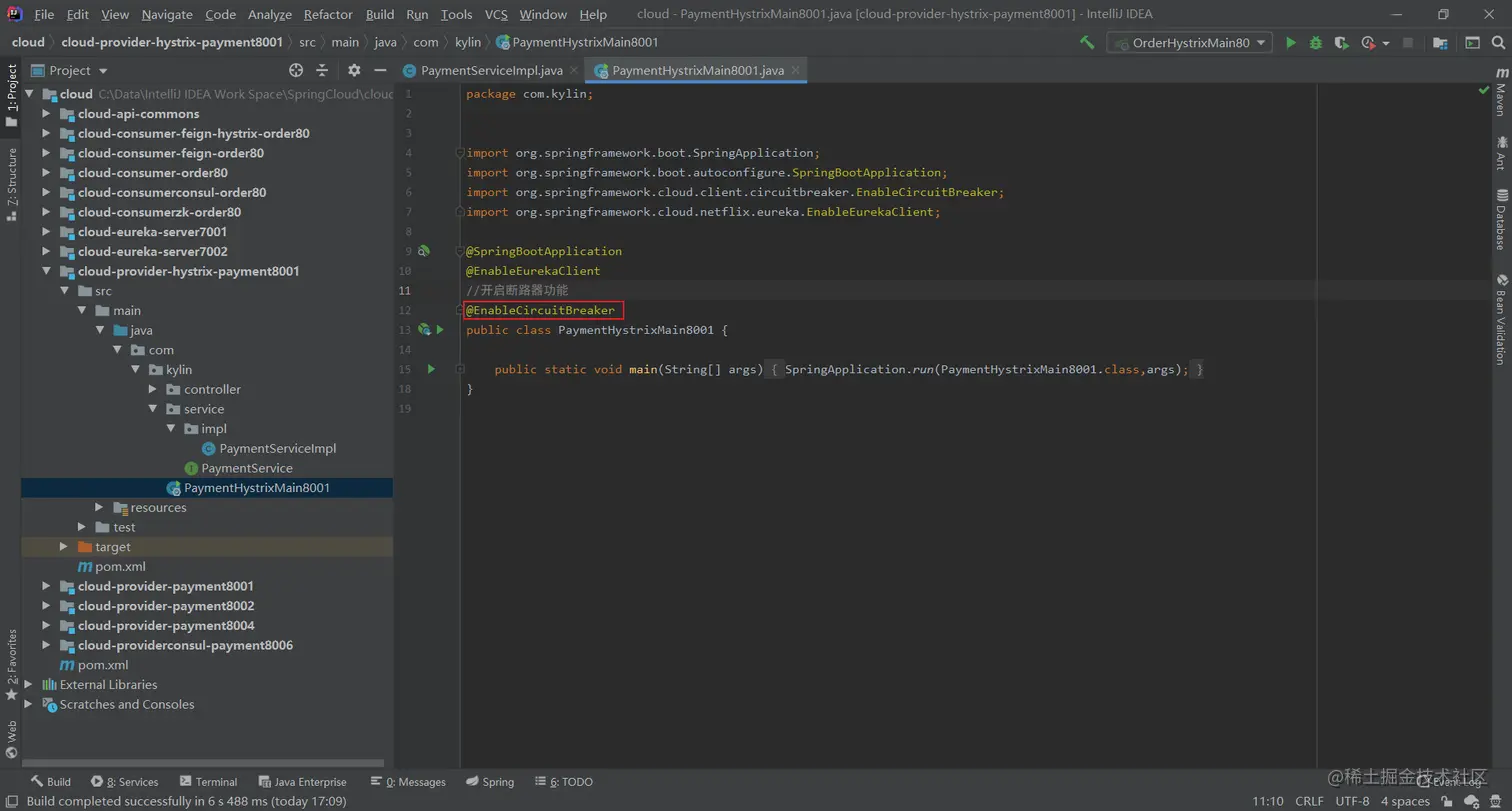Open the Ant tool window
Viewport: 1512px width, 811px height.
click(x=1501, y=153)
